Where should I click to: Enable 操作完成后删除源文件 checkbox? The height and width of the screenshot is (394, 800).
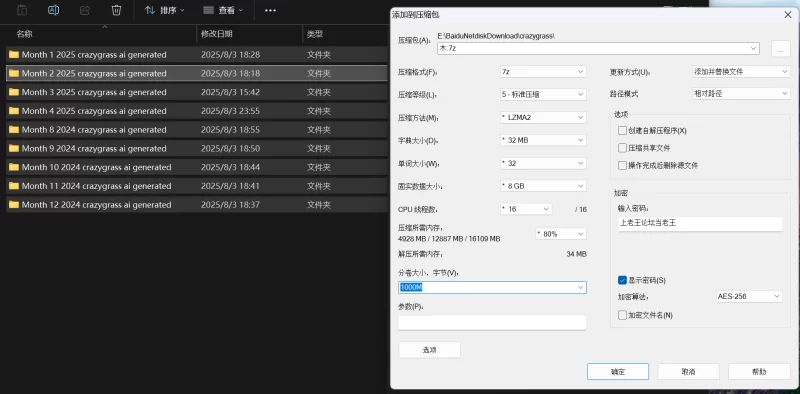tap(622, 165)
